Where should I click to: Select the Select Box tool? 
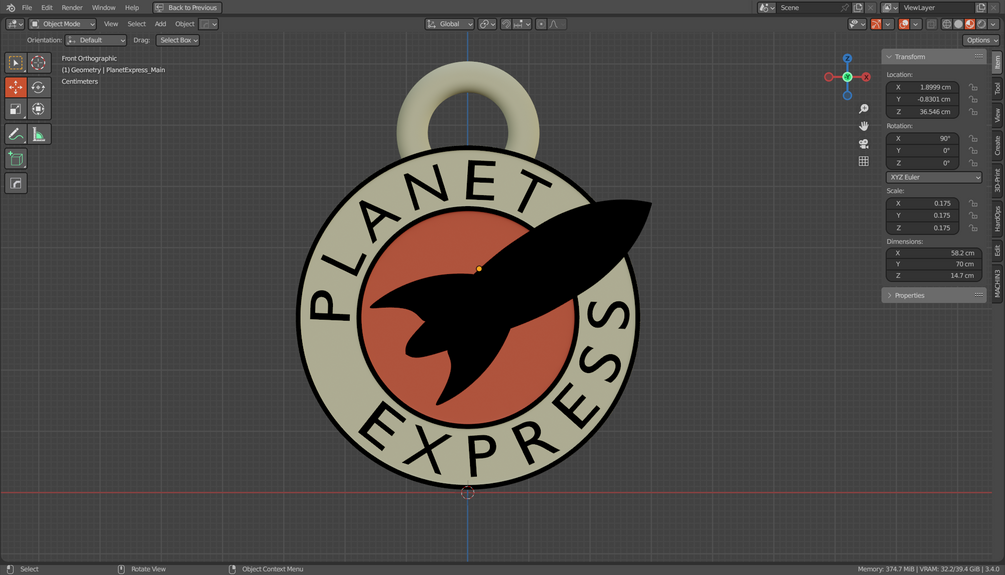(x=15, y=63)
